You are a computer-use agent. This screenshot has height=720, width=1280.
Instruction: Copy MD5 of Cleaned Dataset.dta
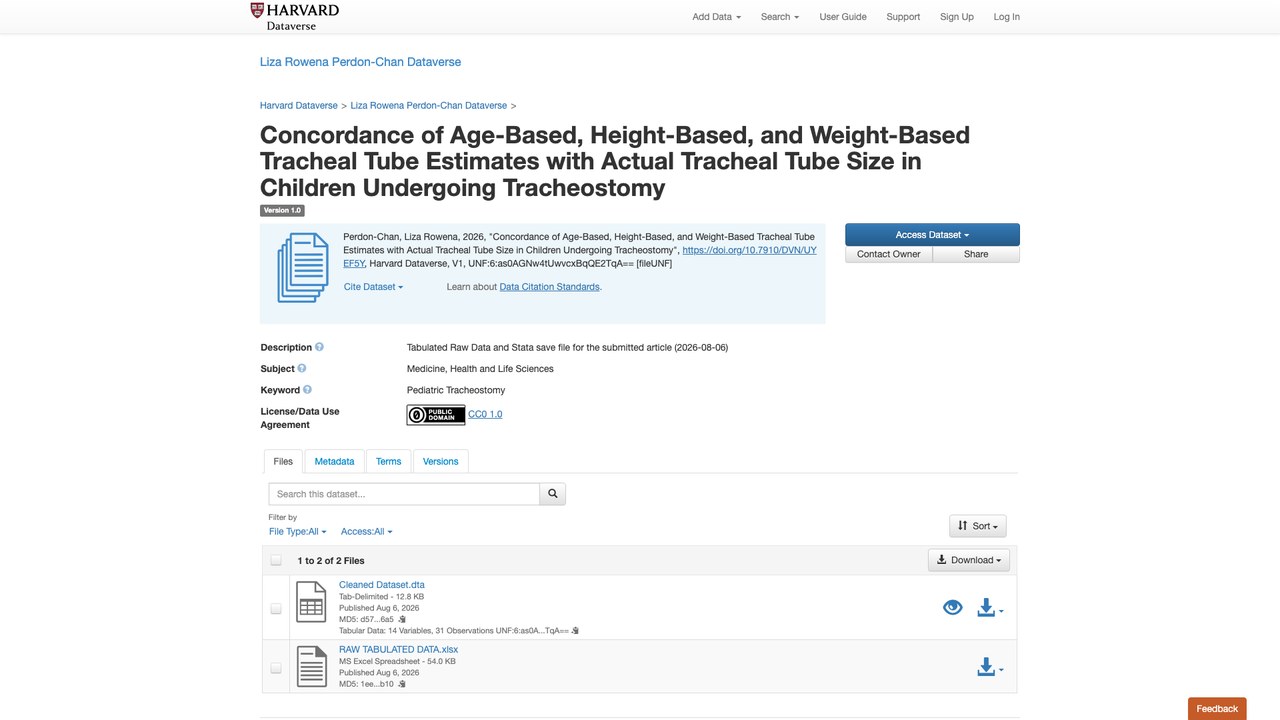(x=402, y=619)
